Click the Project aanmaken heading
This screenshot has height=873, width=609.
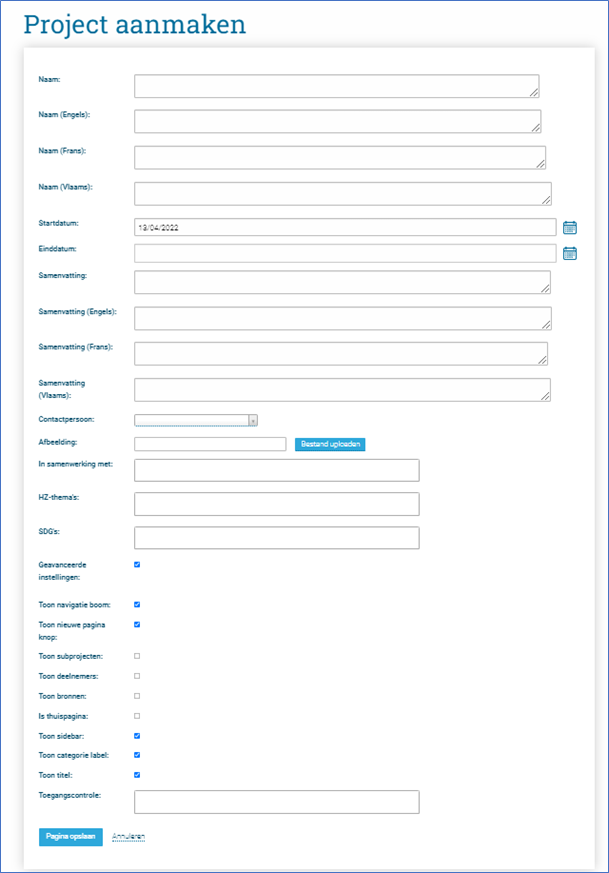pos(135,25)
